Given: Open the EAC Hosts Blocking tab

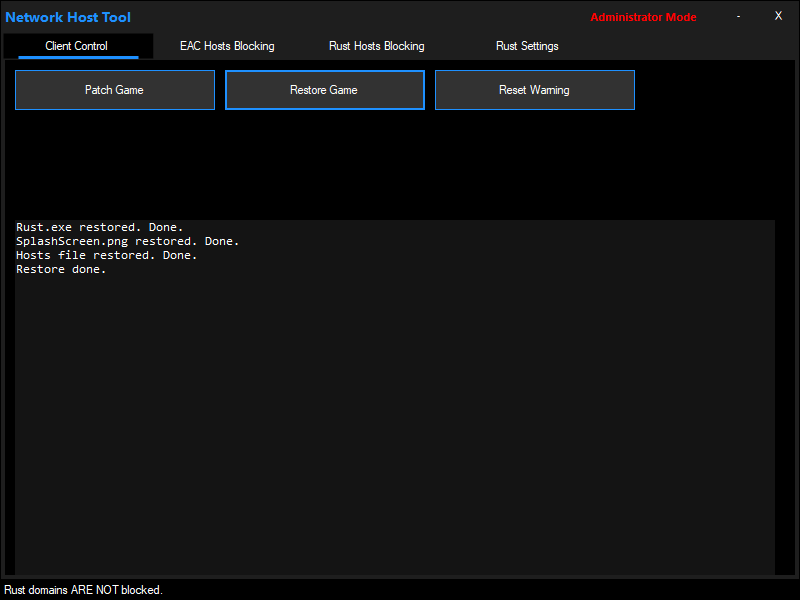Looking at the screenshot, I should tap(227, 46).
